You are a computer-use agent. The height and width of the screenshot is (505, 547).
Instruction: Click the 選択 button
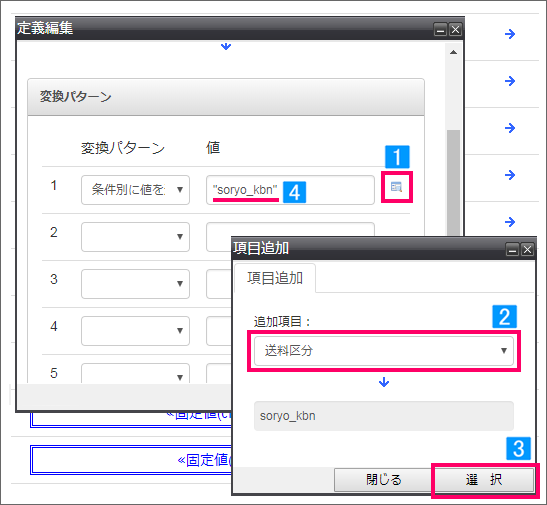[484, 480]
